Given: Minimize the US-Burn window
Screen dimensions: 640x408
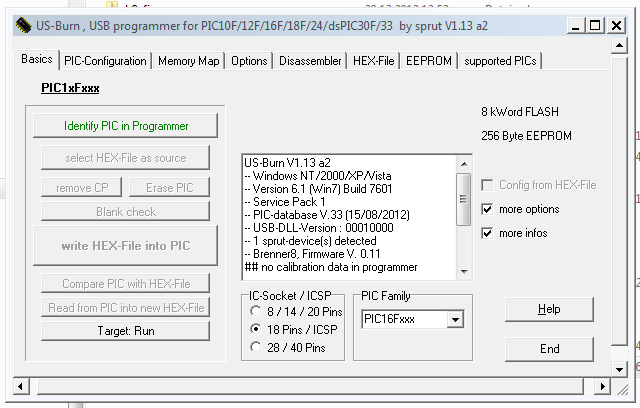Looking at the screenshot, I should (x=576, y=26).
